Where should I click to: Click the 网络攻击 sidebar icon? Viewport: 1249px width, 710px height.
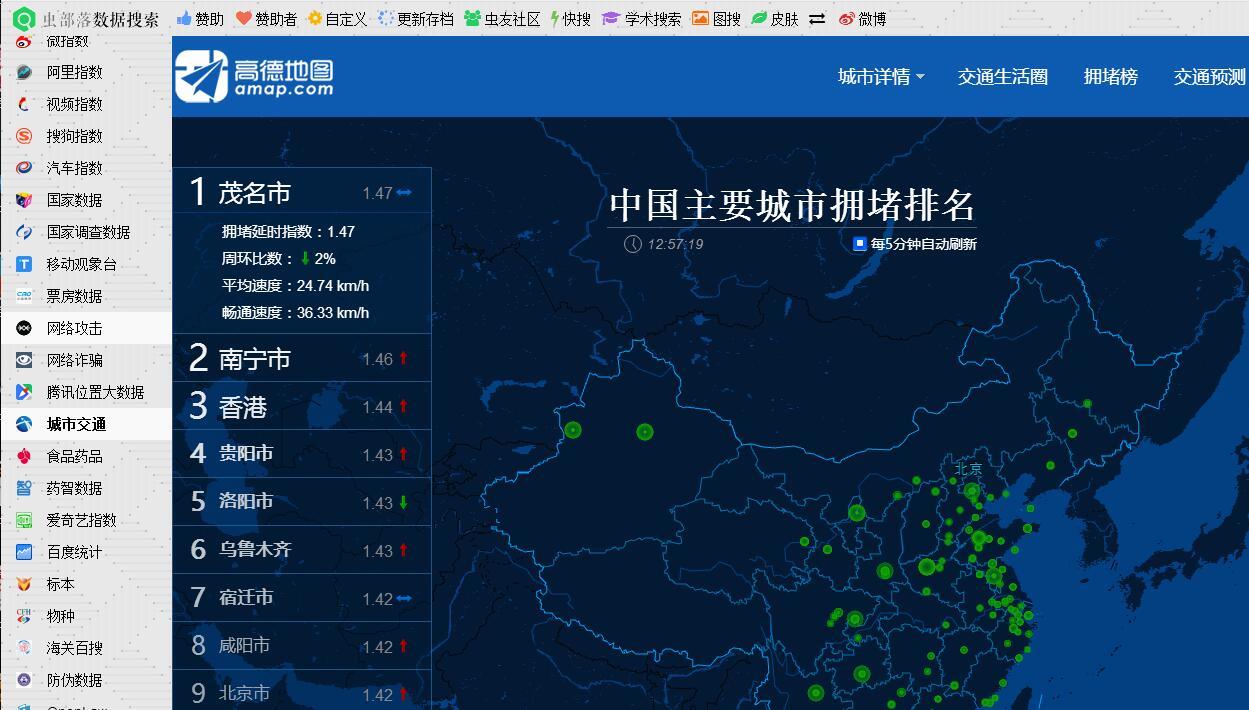pos(22,327)
